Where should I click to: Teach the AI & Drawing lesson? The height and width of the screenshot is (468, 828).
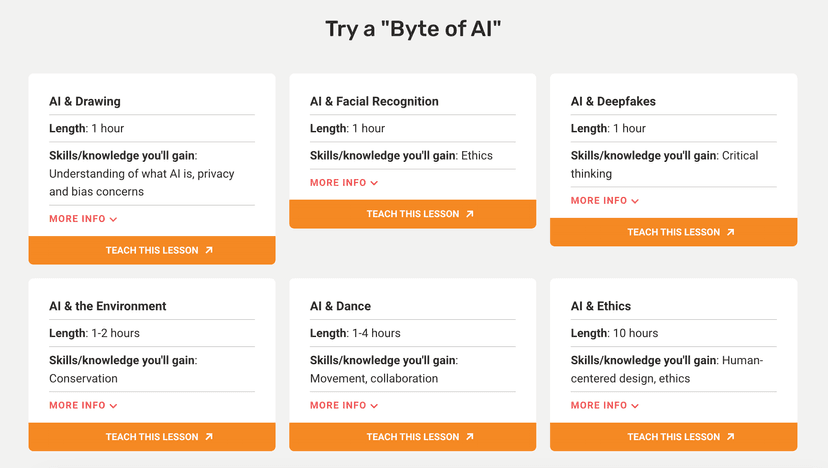151,250
